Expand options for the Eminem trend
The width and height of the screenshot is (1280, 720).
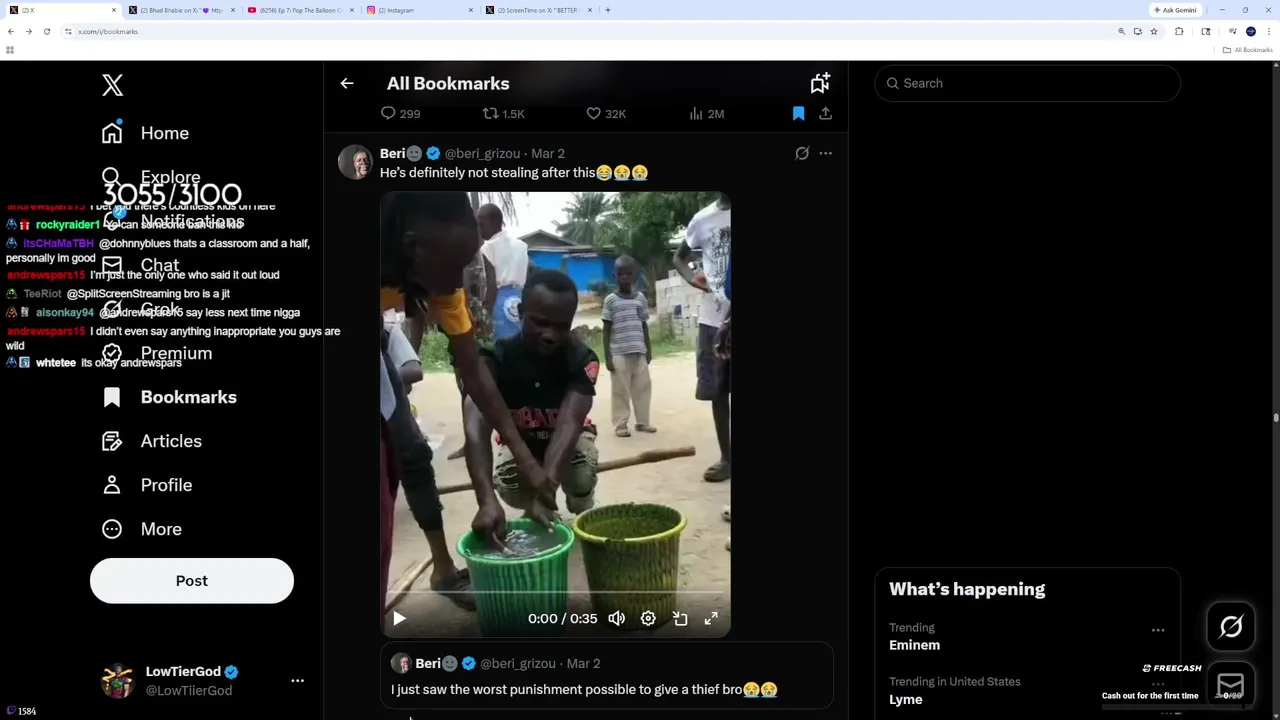pos(1158,630)
